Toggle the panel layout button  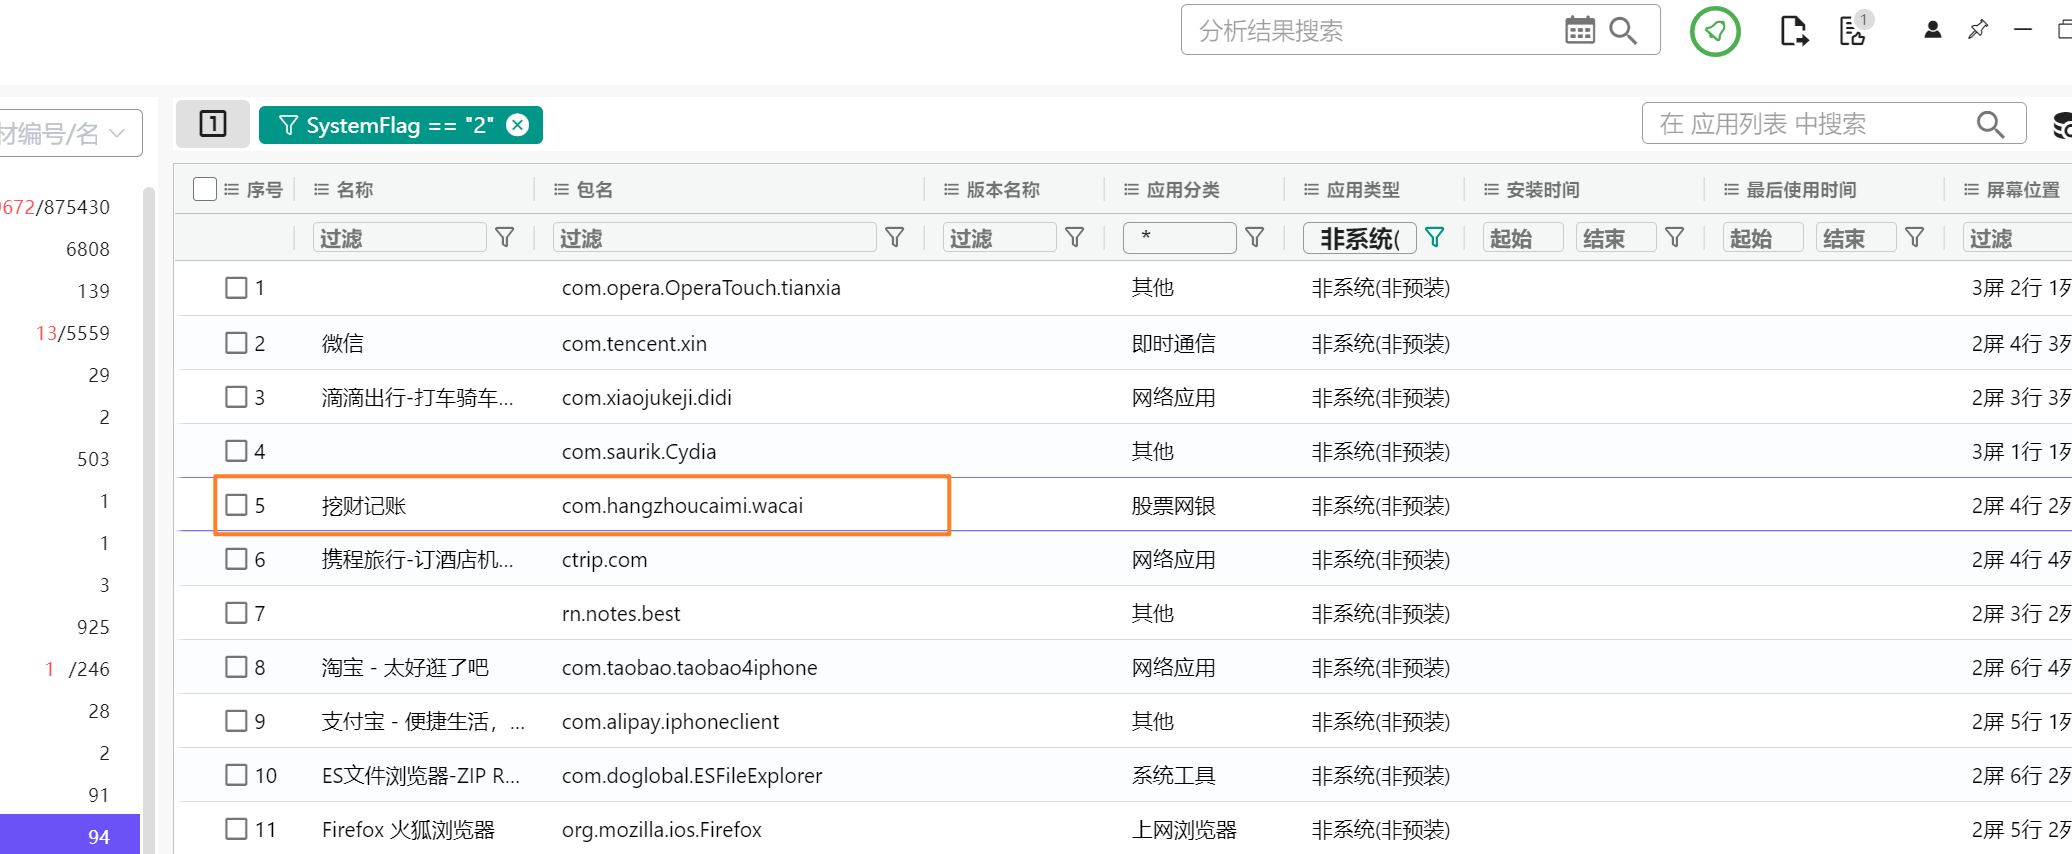[213, 124]
